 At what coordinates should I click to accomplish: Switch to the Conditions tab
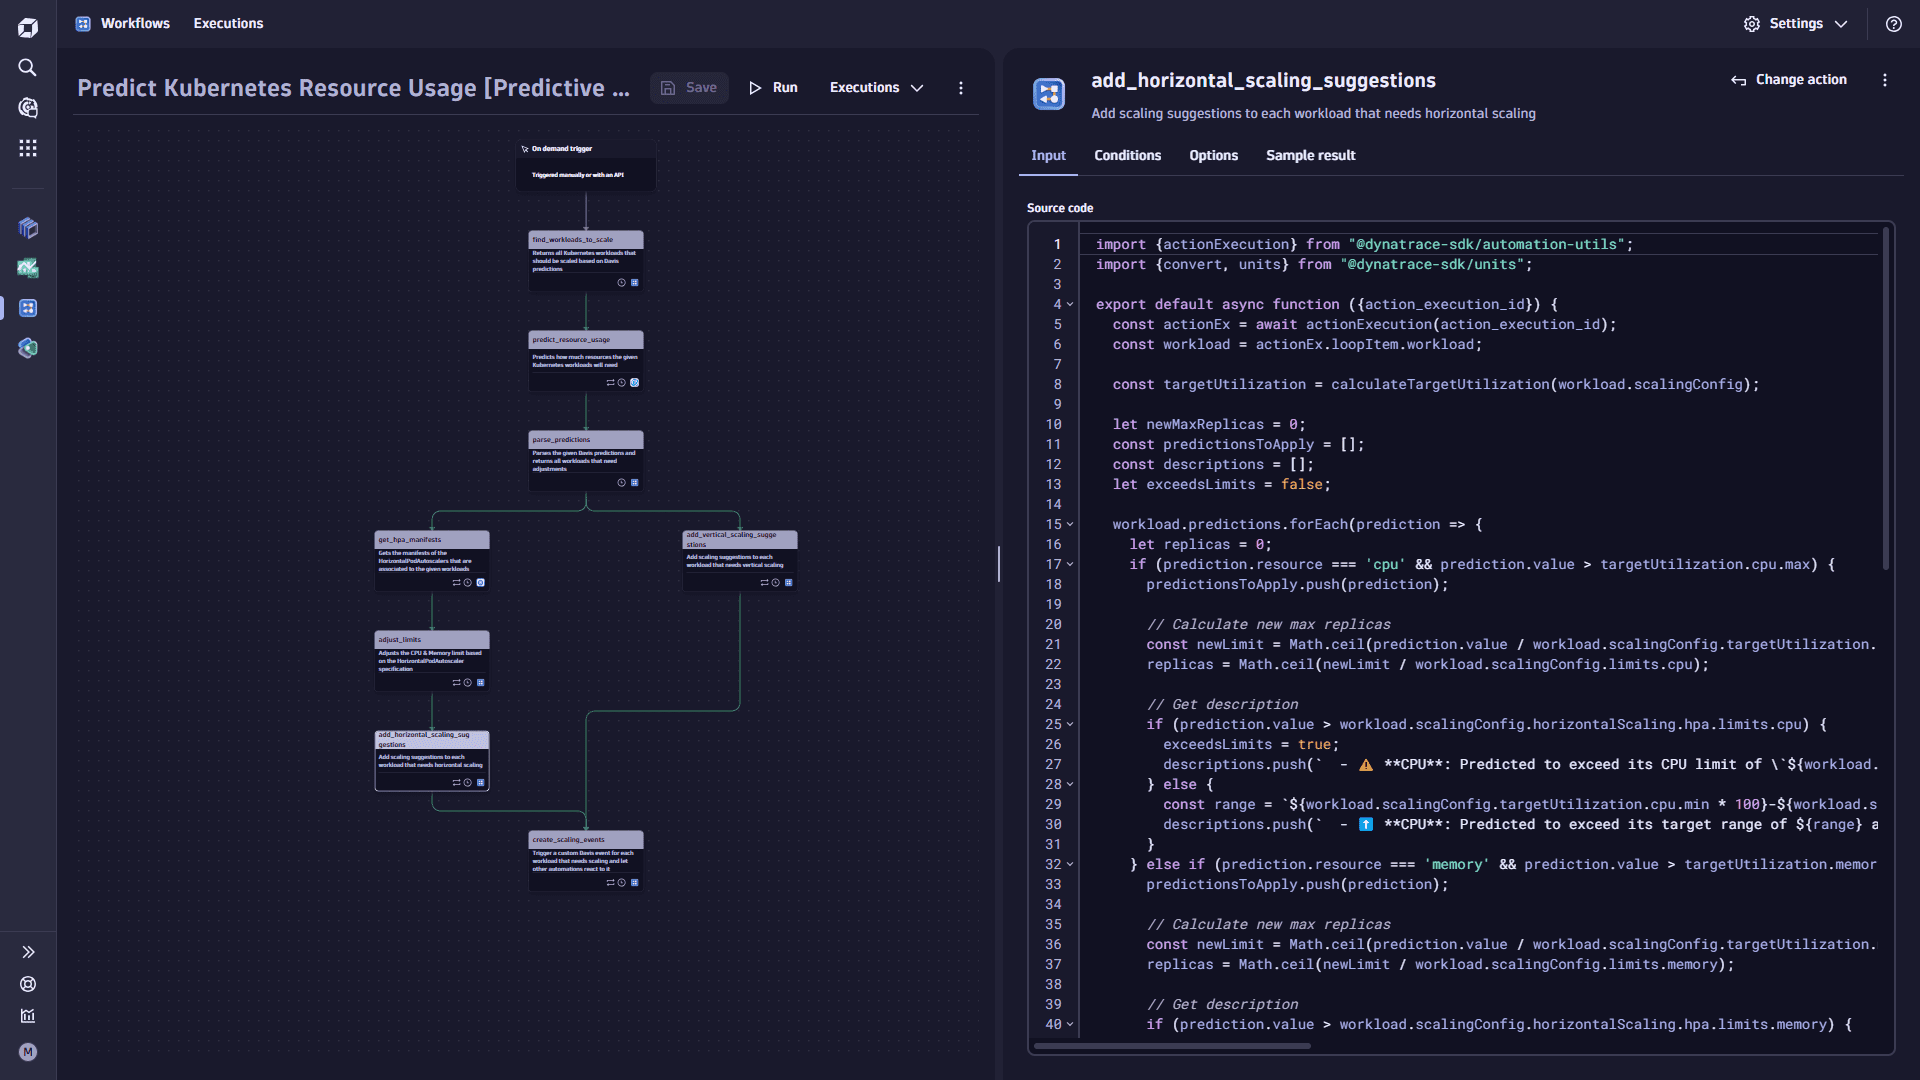point(1127,156)
